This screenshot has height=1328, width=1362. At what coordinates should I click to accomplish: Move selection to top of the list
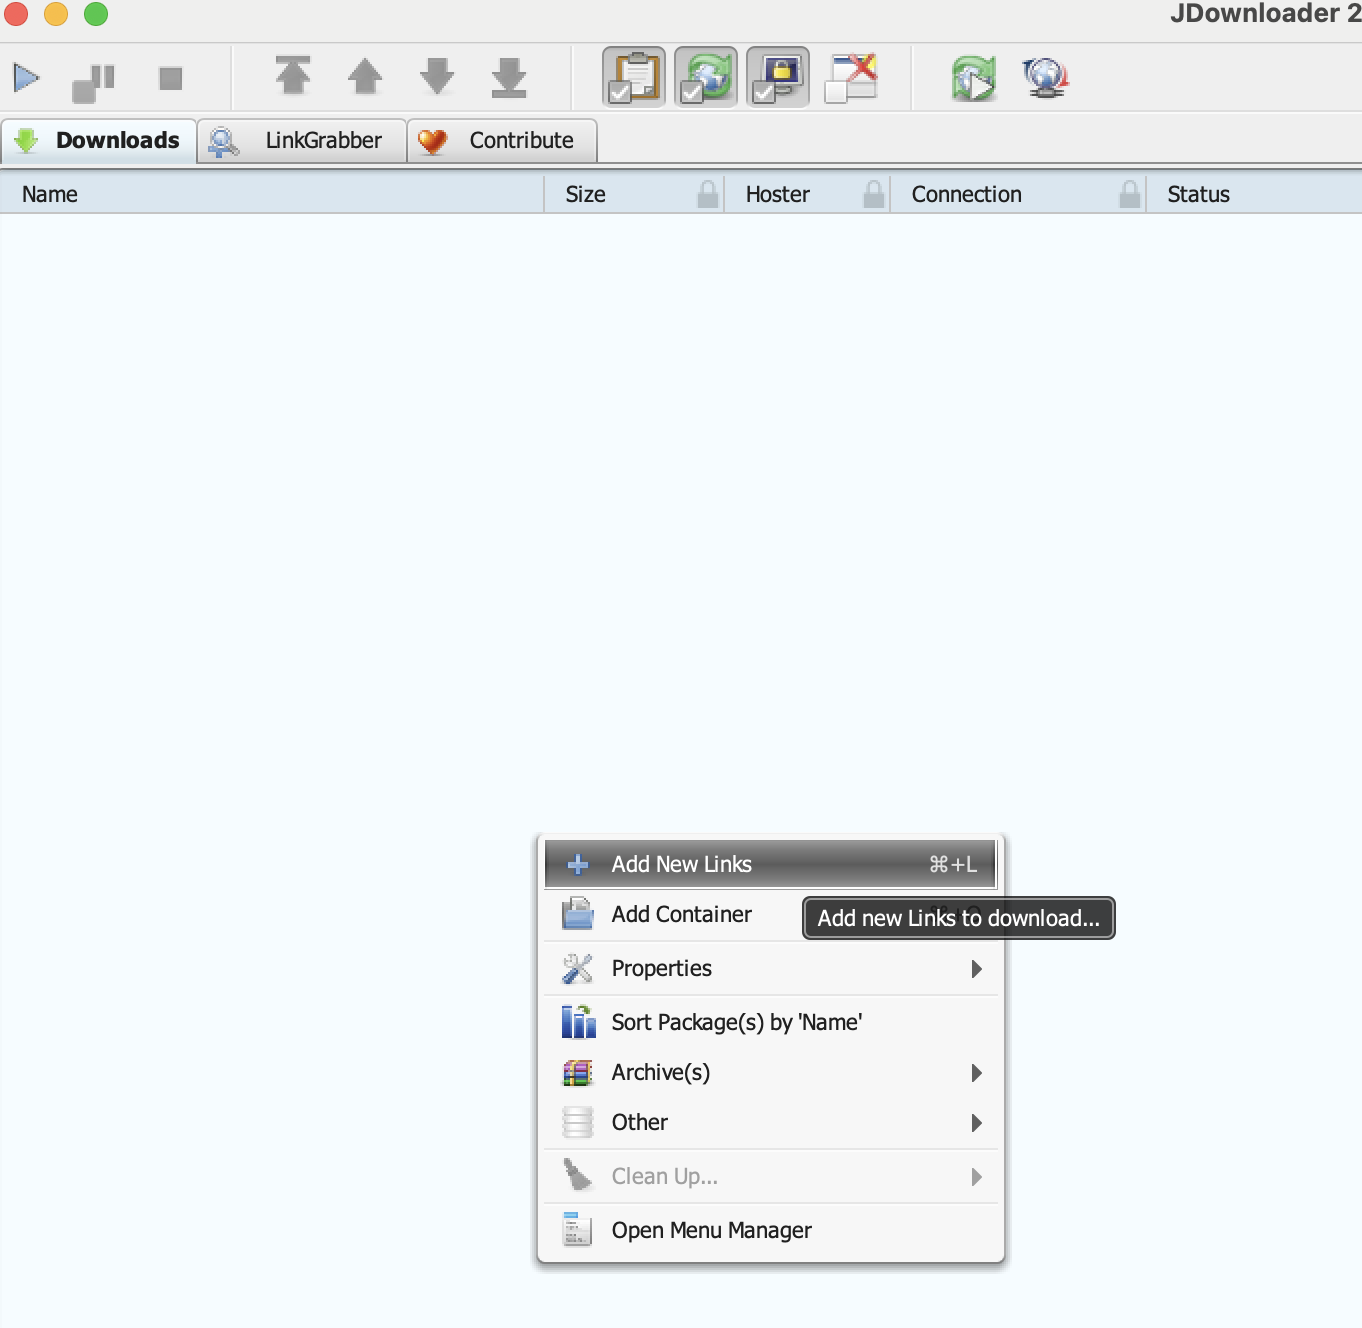pos(293,76)
